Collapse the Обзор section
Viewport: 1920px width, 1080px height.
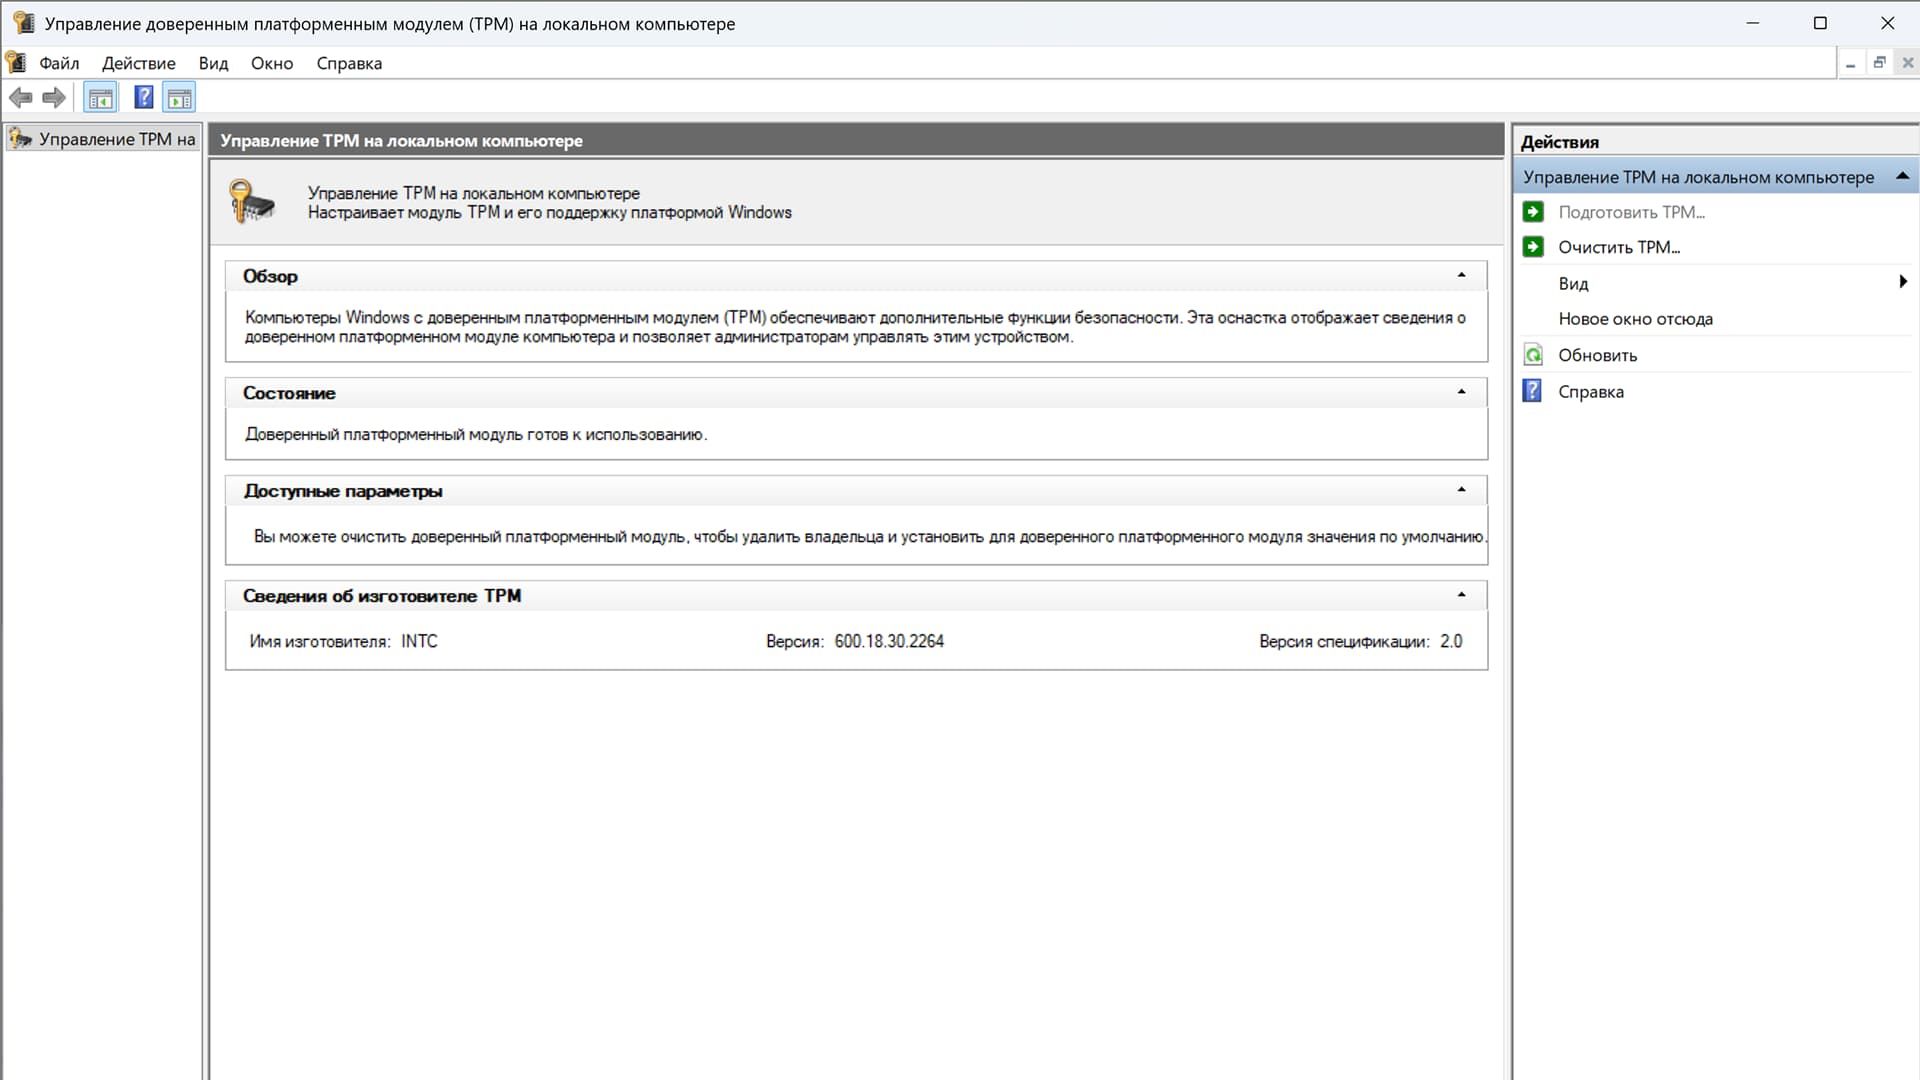(1461, 275)
